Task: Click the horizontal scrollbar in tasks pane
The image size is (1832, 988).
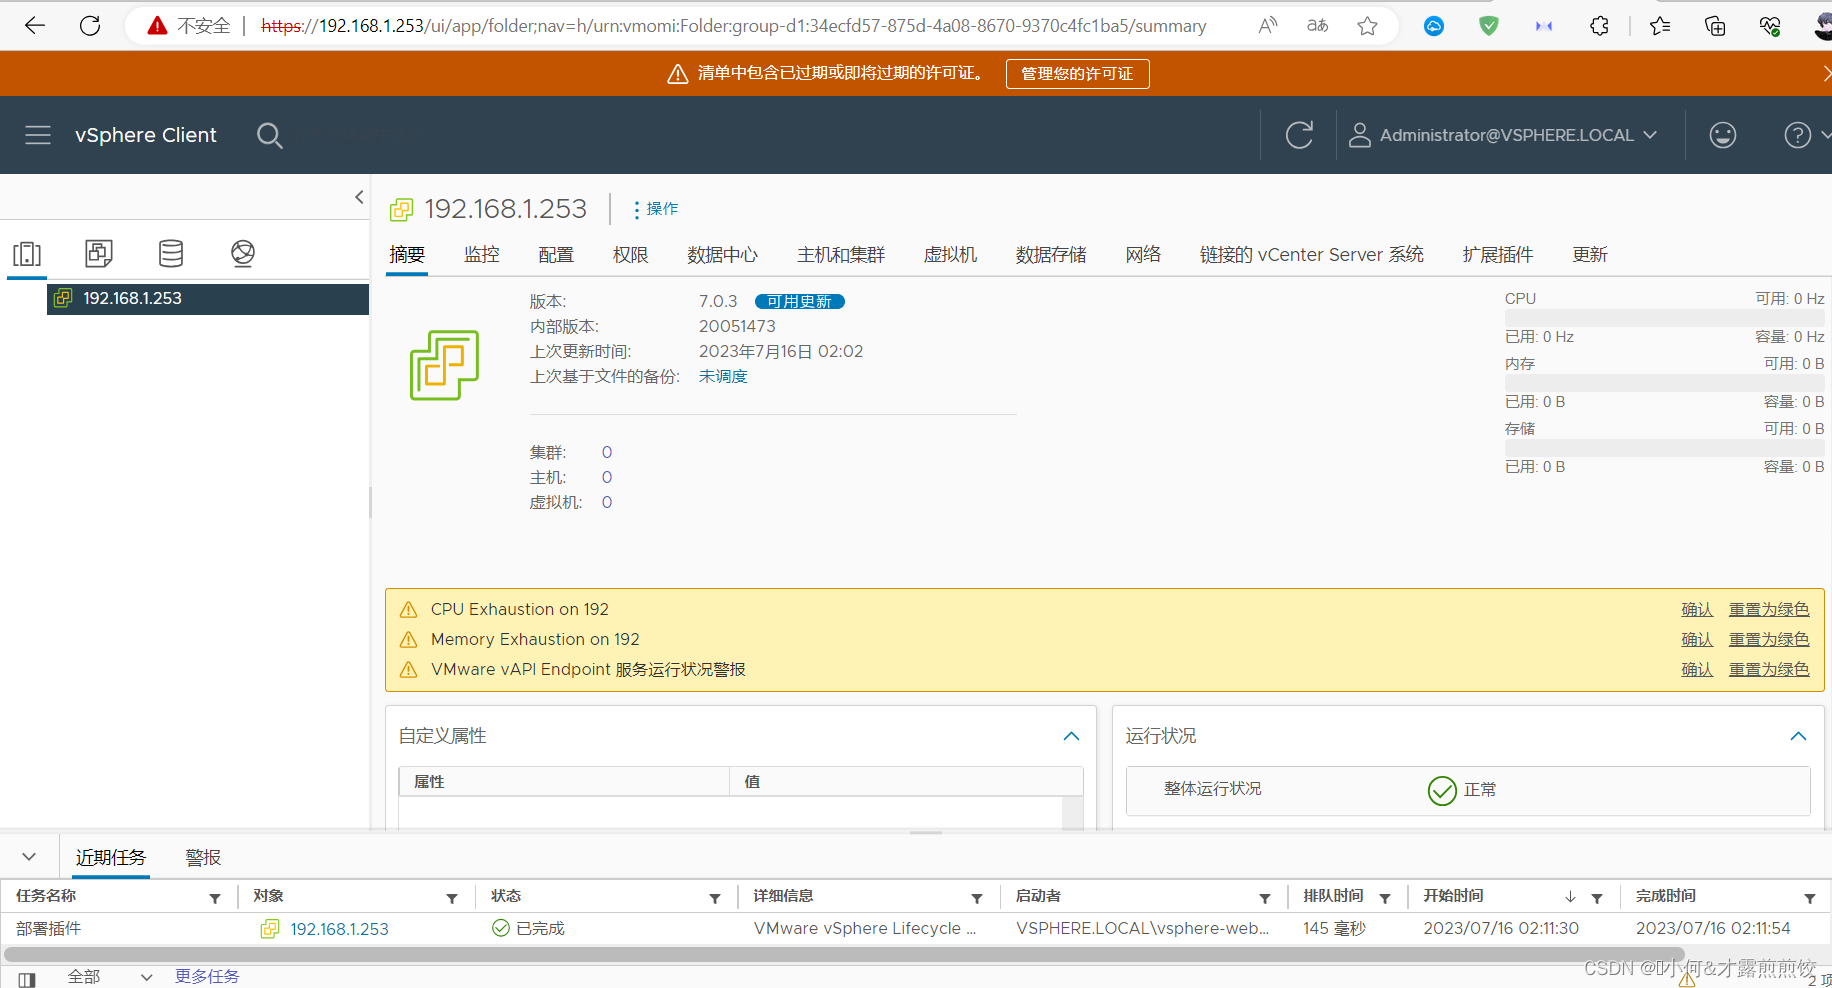Action: (x=844, y=955)
